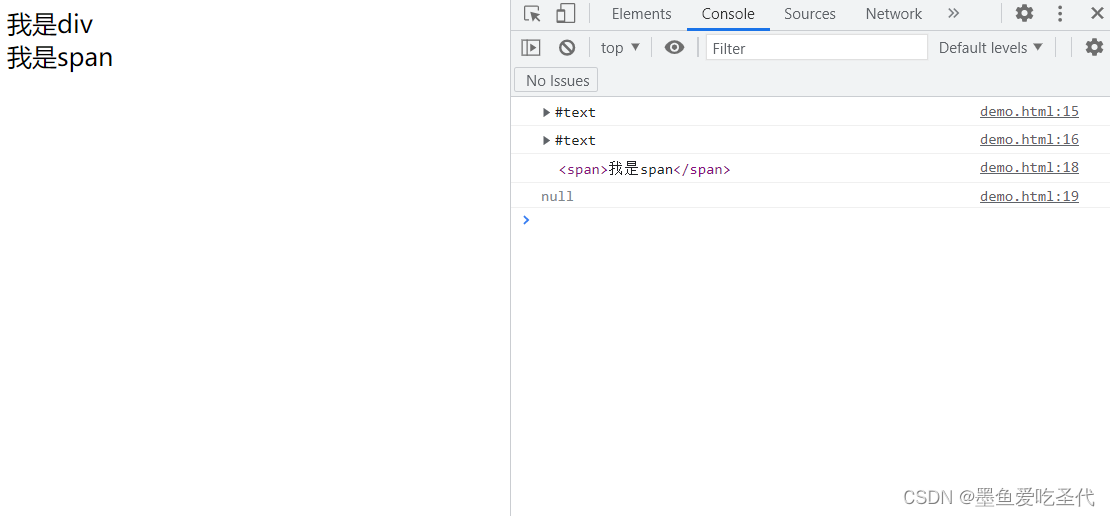Open source link demo.html:16
1110x516 pixels.
1029,139
